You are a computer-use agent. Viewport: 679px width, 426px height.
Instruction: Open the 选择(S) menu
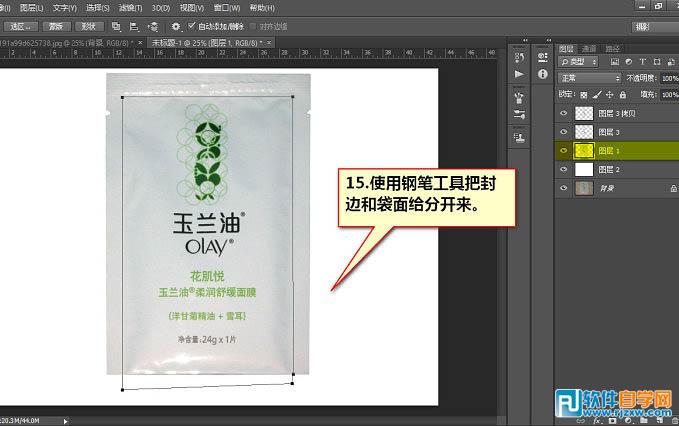(98, 8)
